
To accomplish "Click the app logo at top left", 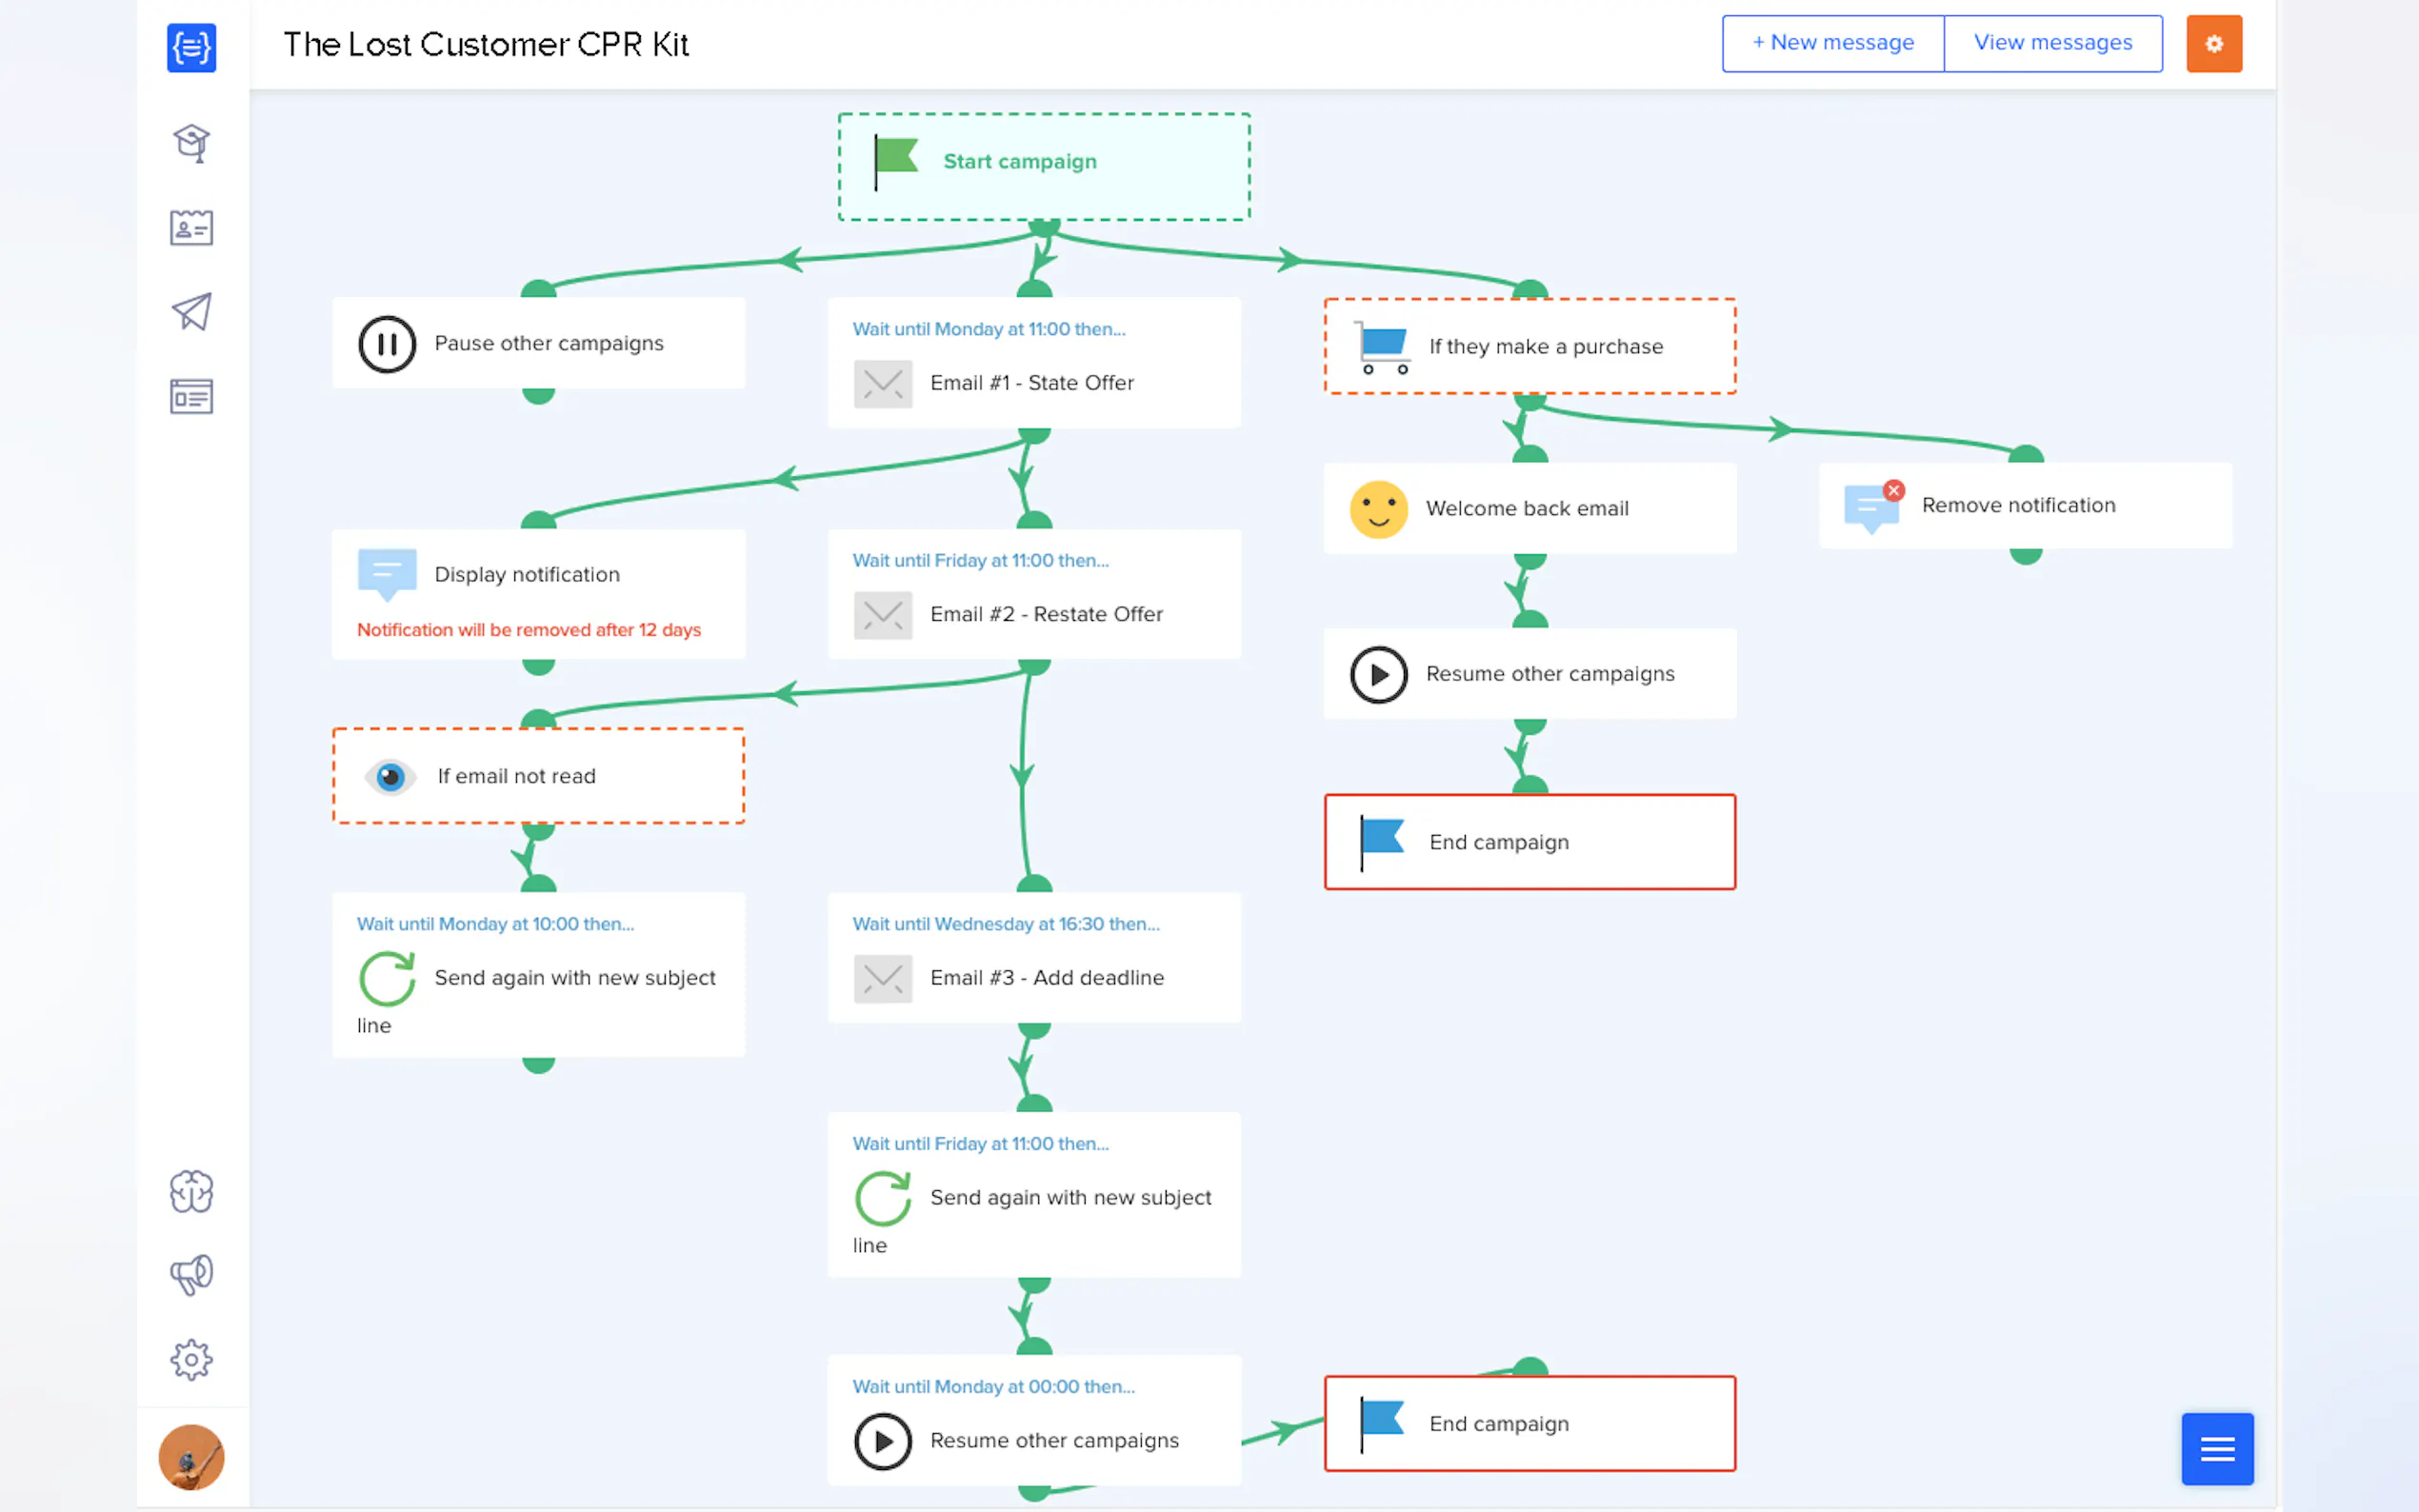I will [x=191, y=47].
